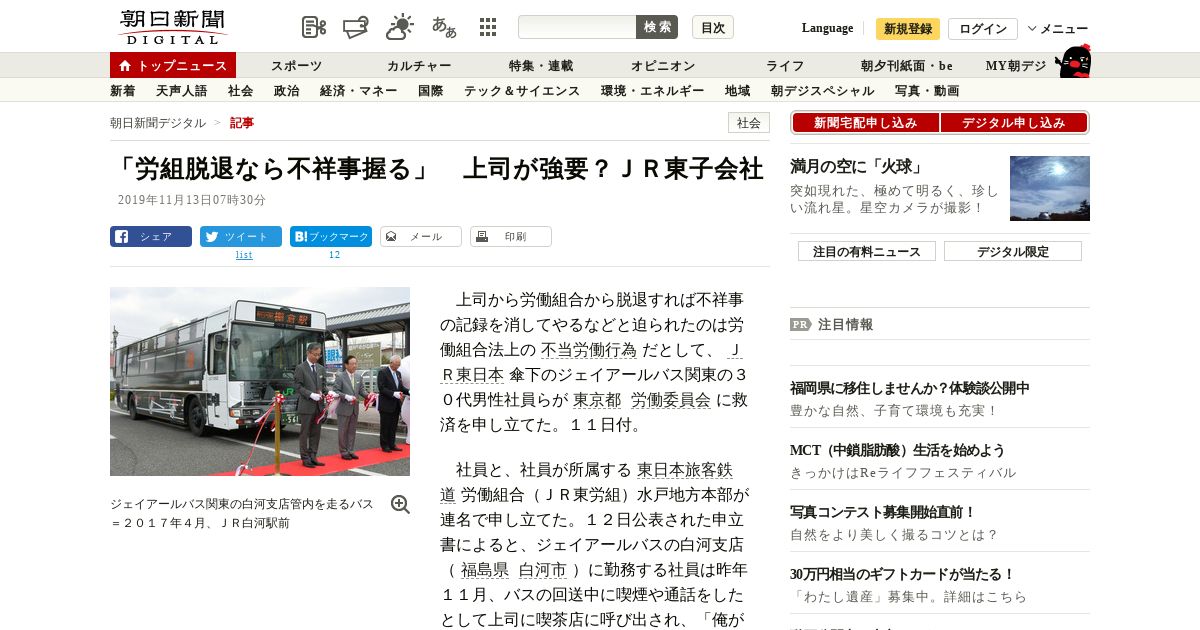Select テック&サイエンス in sub navigation
The image size is (1200, 630).
click(x=522, y=91)
